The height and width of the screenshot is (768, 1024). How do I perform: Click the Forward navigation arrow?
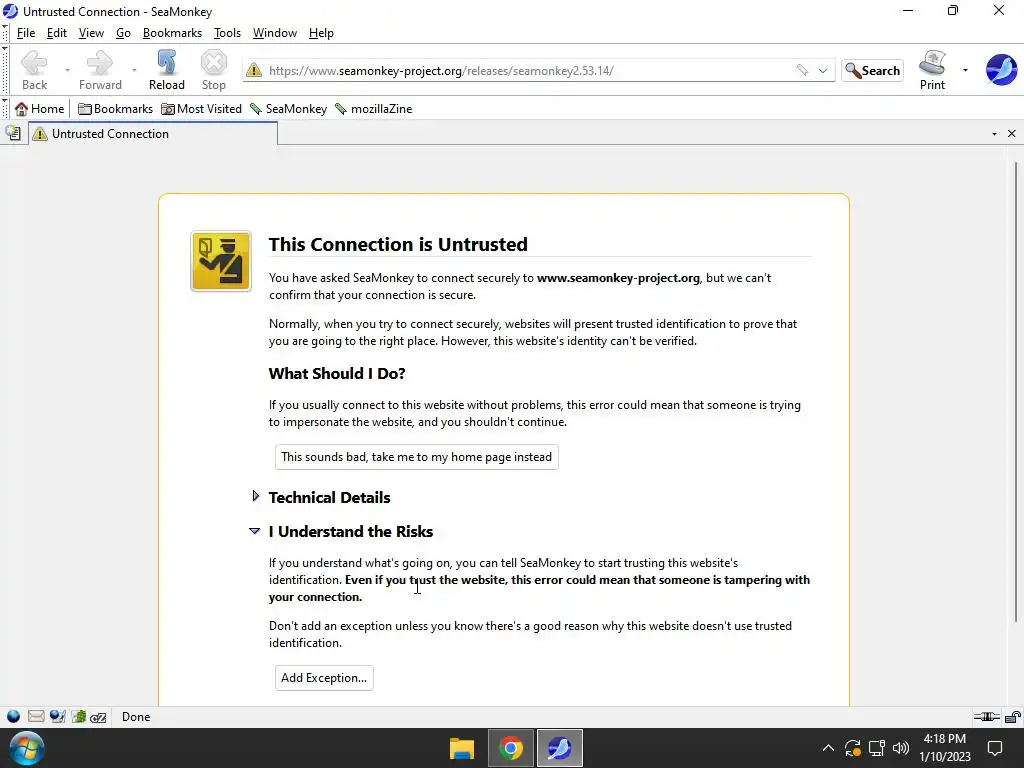100,71
